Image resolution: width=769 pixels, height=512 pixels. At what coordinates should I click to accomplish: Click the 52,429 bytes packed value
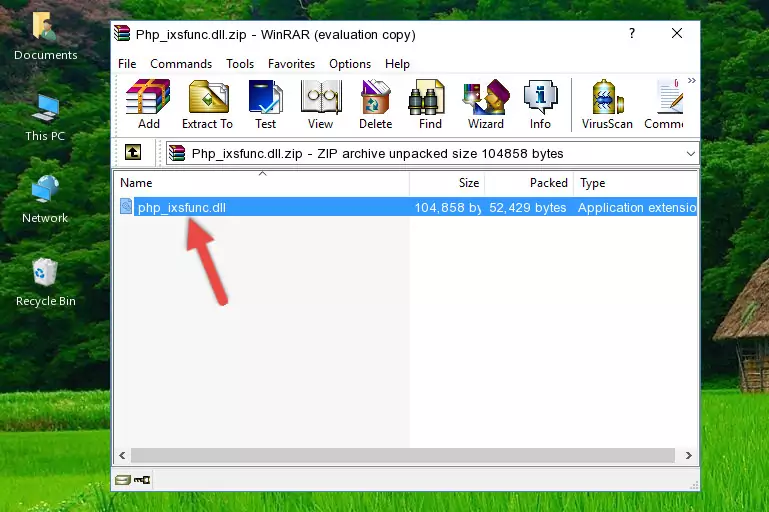(x=528, y=207)
